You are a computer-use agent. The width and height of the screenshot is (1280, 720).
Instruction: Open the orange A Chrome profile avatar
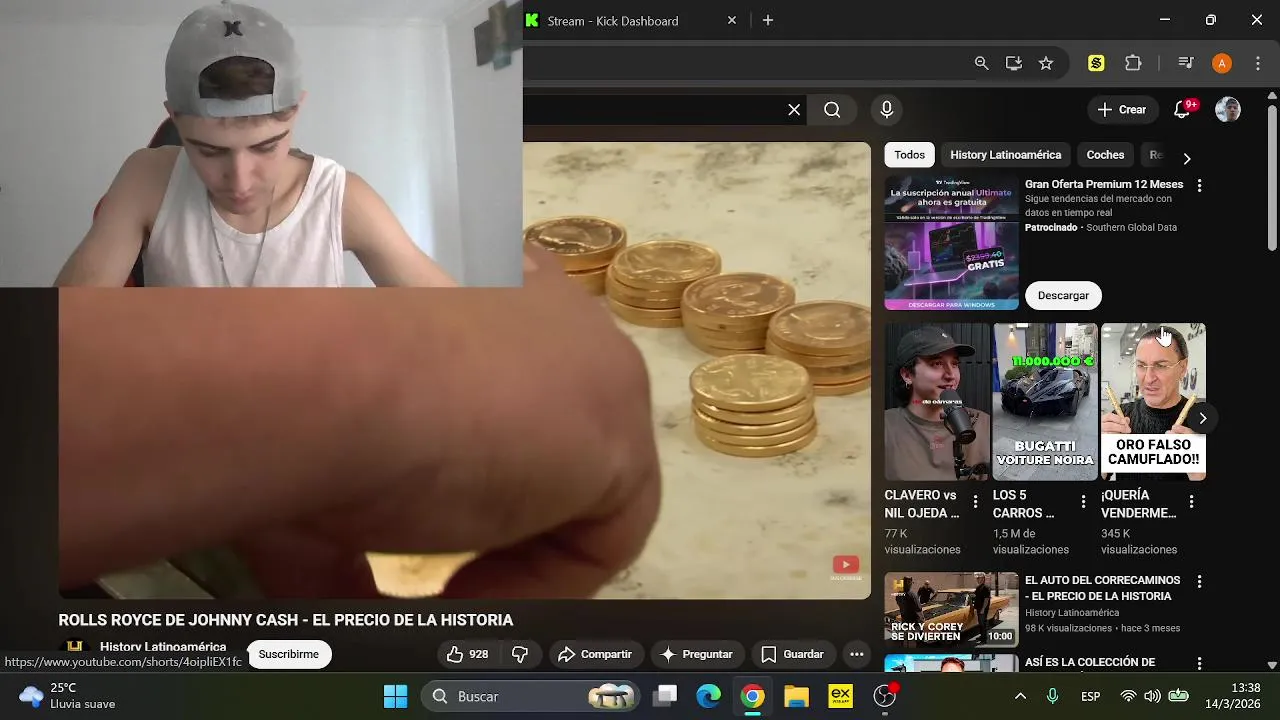tap(1221, 63)
